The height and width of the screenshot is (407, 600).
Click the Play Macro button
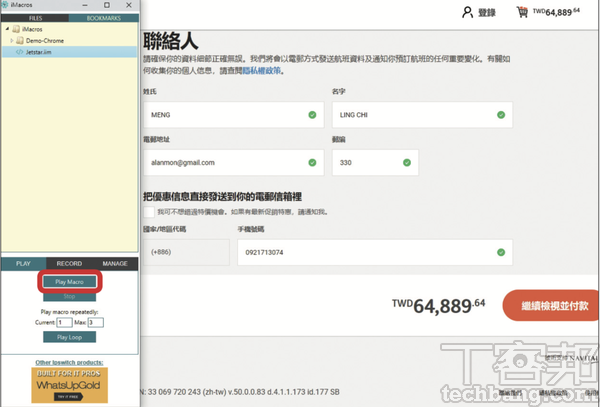69,282
